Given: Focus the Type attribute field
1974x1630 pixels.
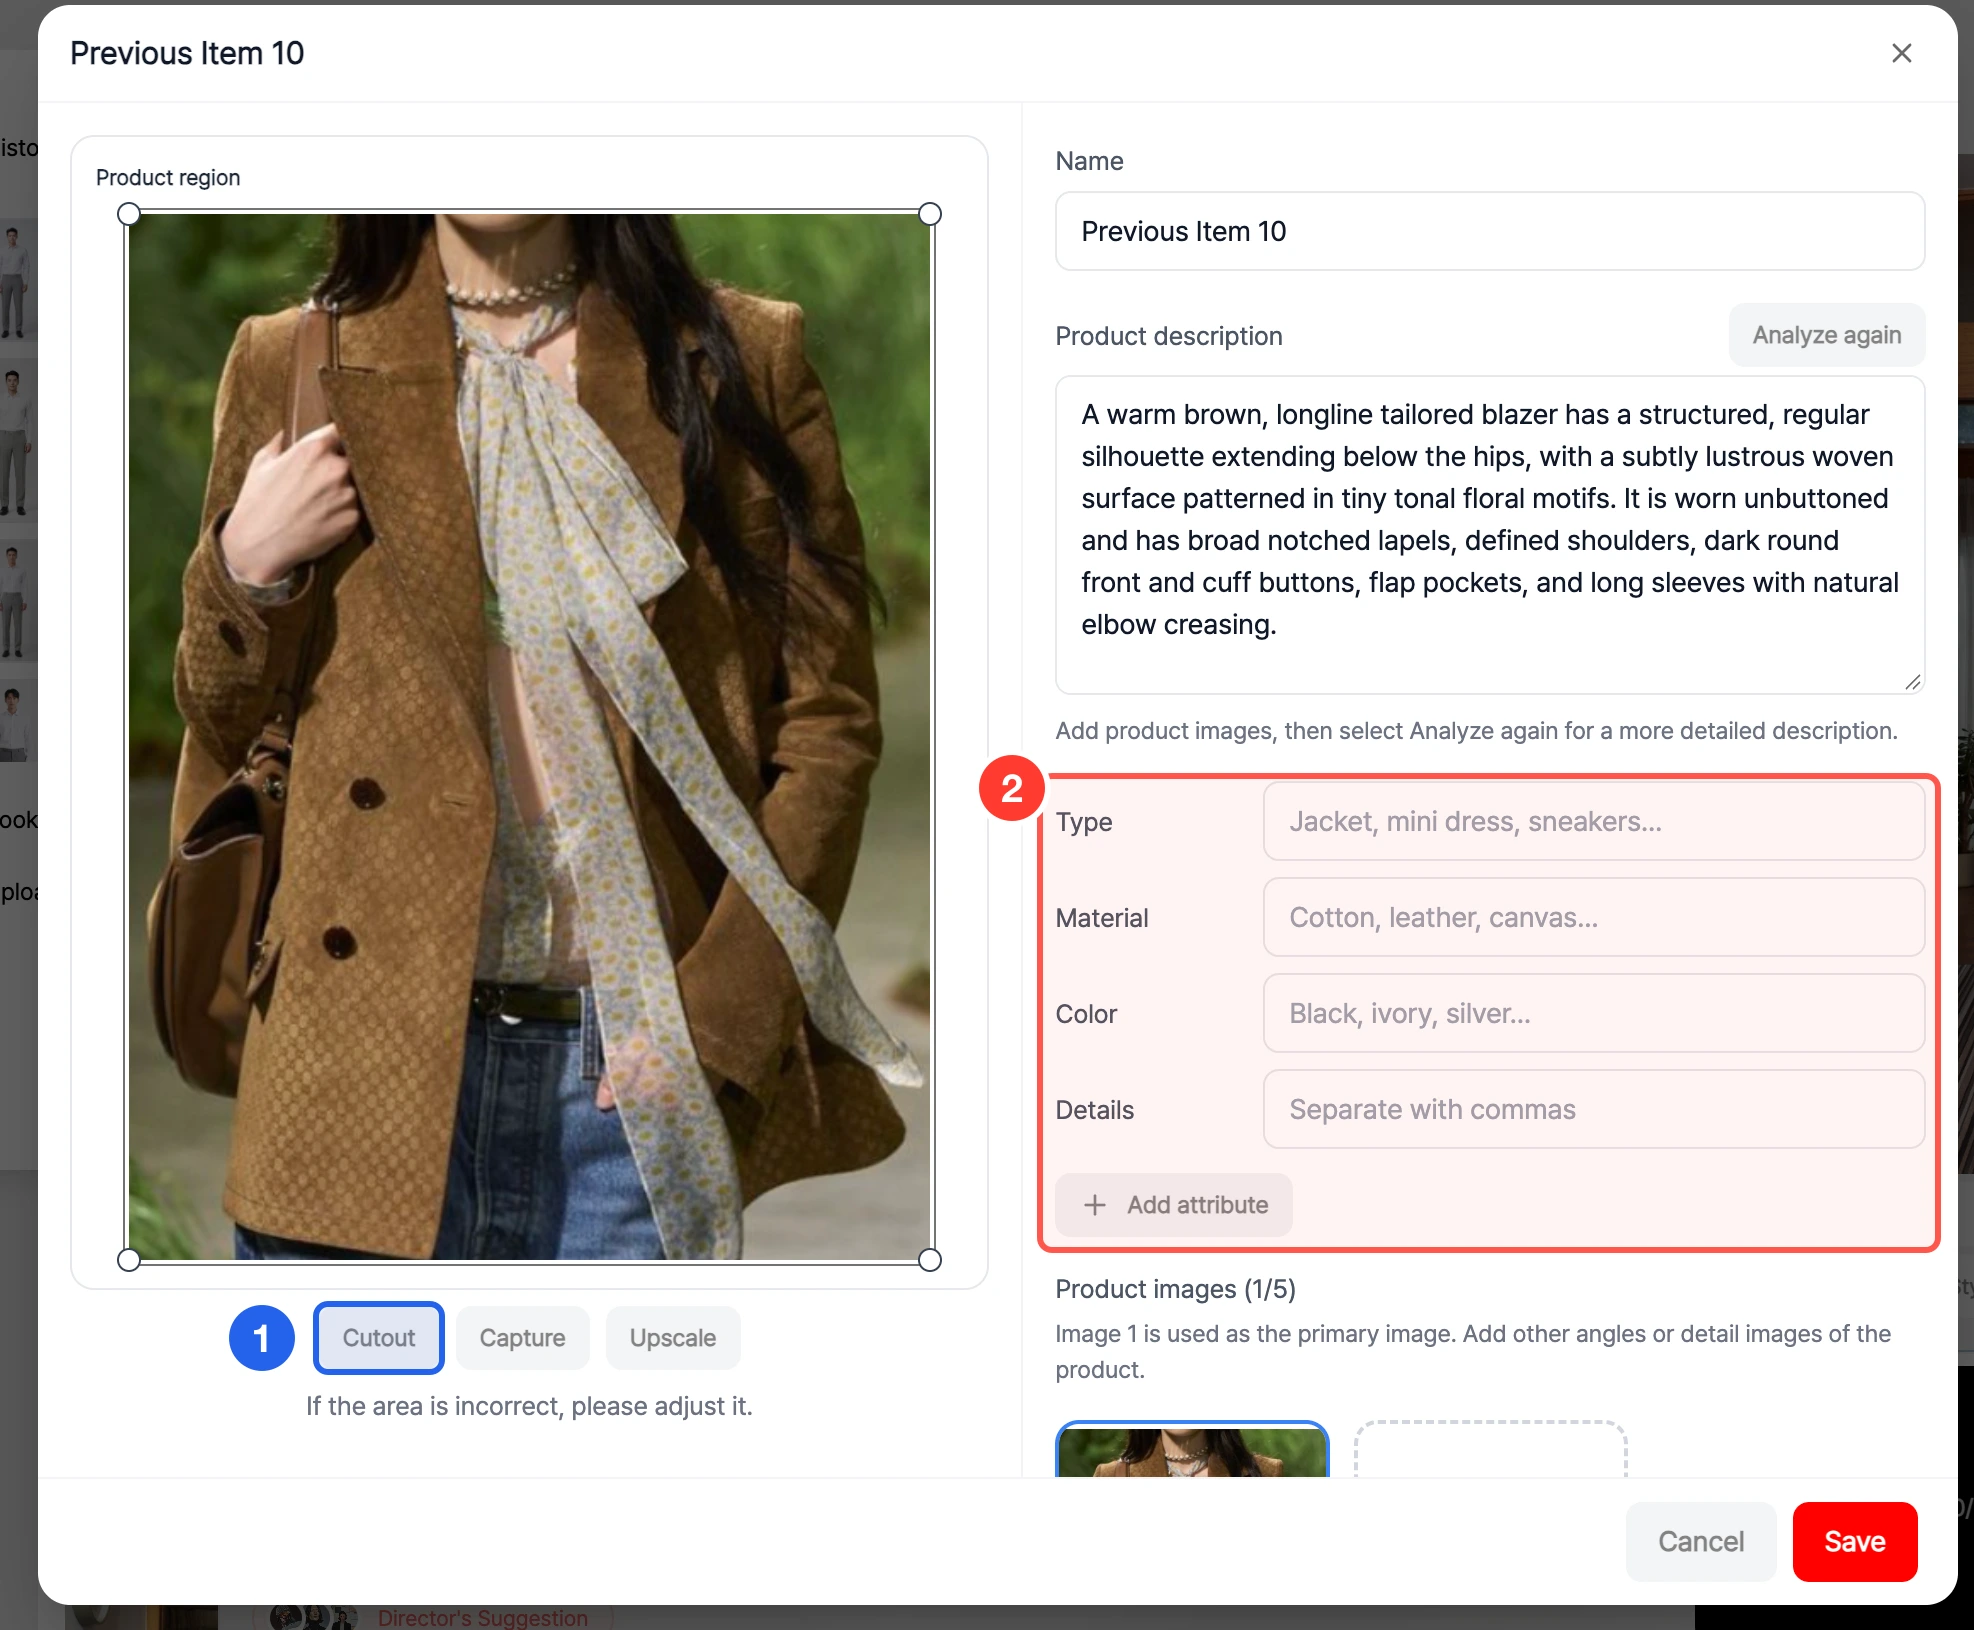Looking at the screenshot, I should (1593, 822).
